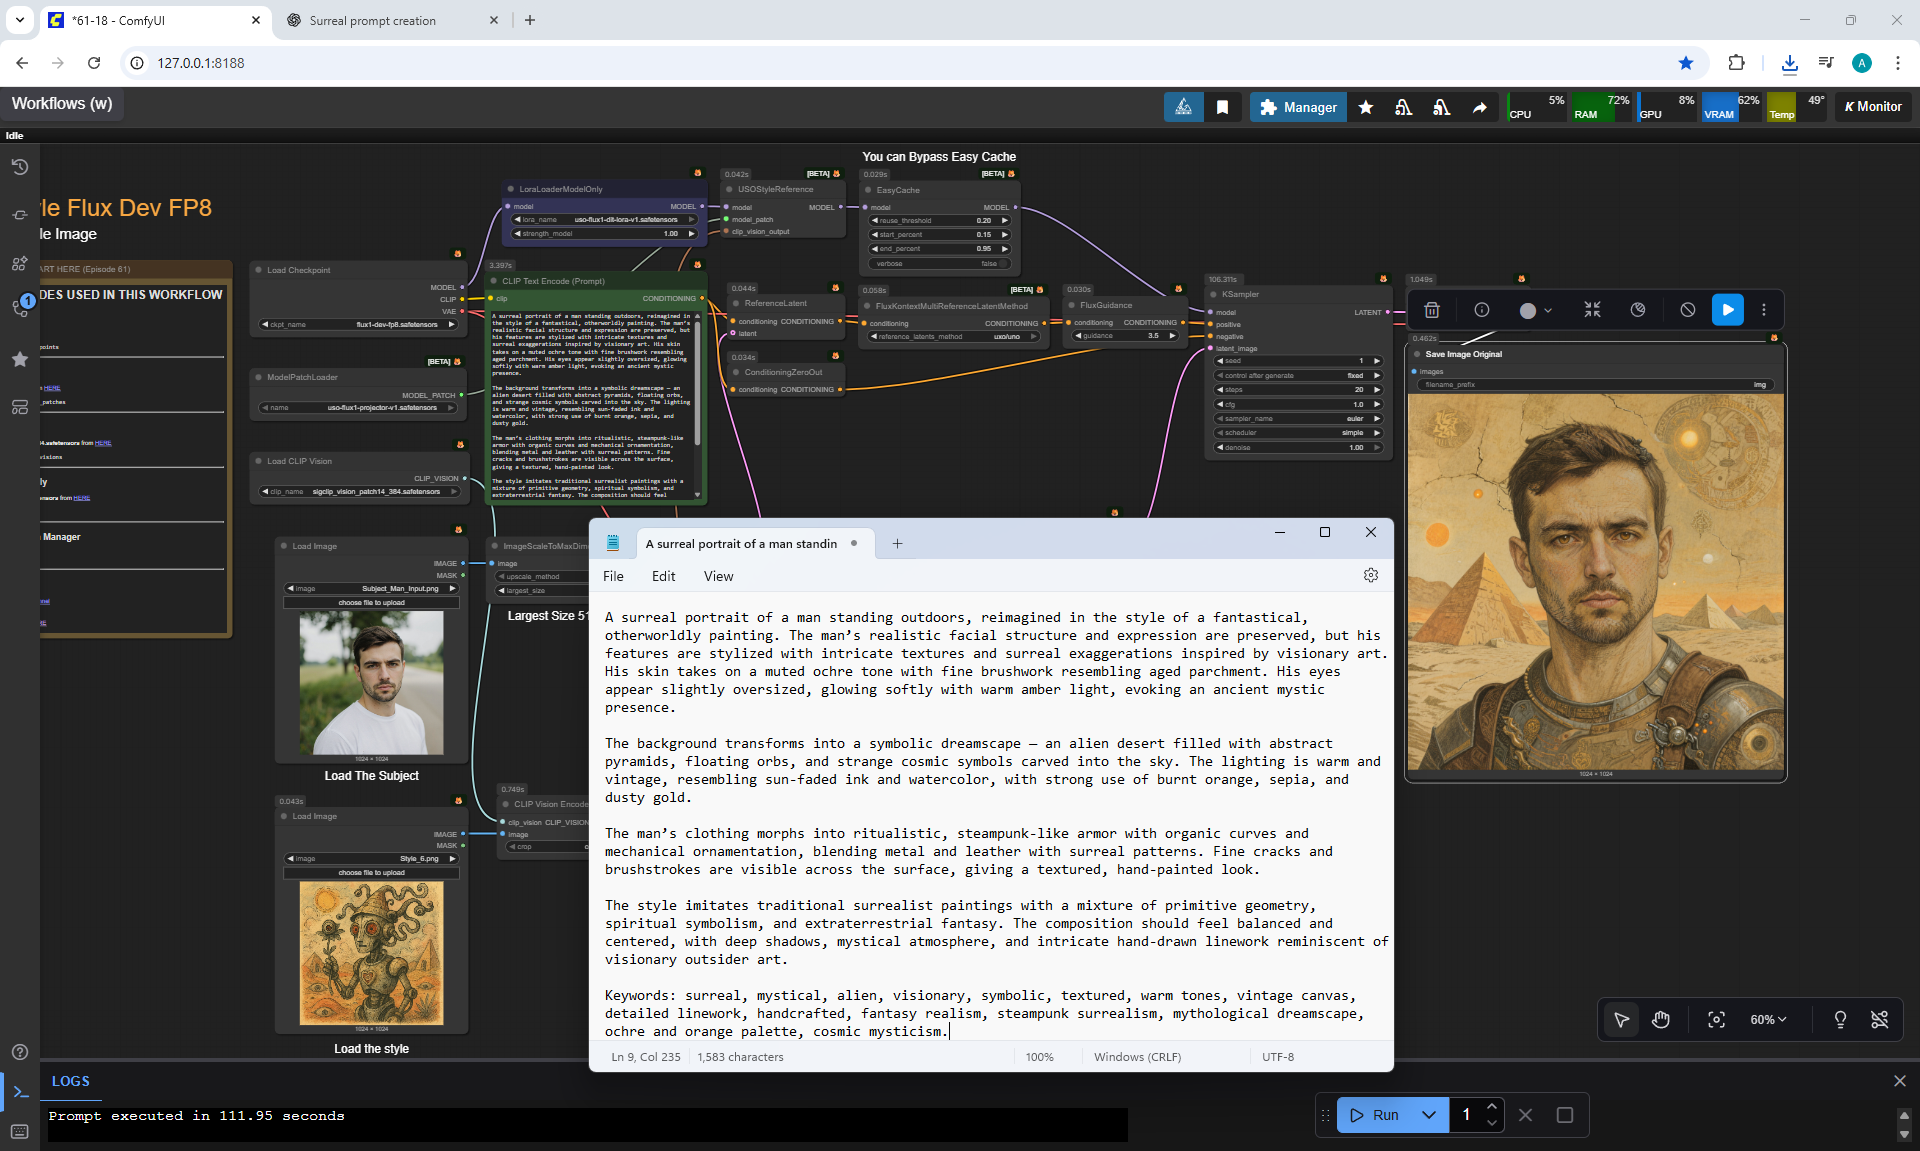Open the 60% zoom level dropdown
The height and width of the screenshot is (1151, 1920).
click(1768, 1019)
